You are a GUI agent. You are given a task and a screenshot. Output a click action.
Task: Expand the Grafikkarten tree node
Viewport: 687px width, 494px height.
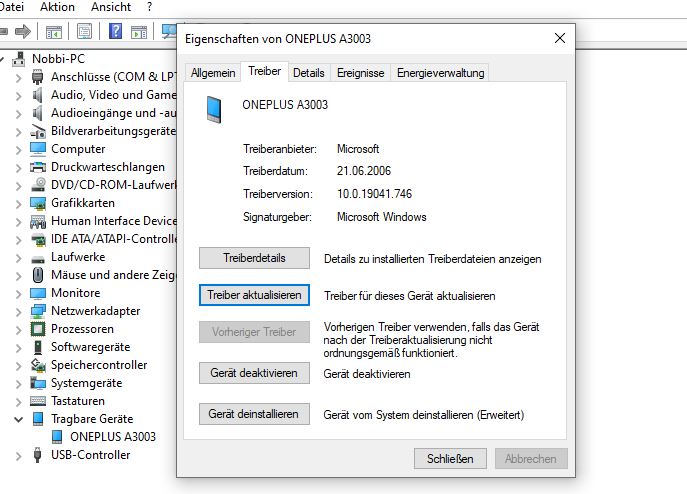(18, 204)
